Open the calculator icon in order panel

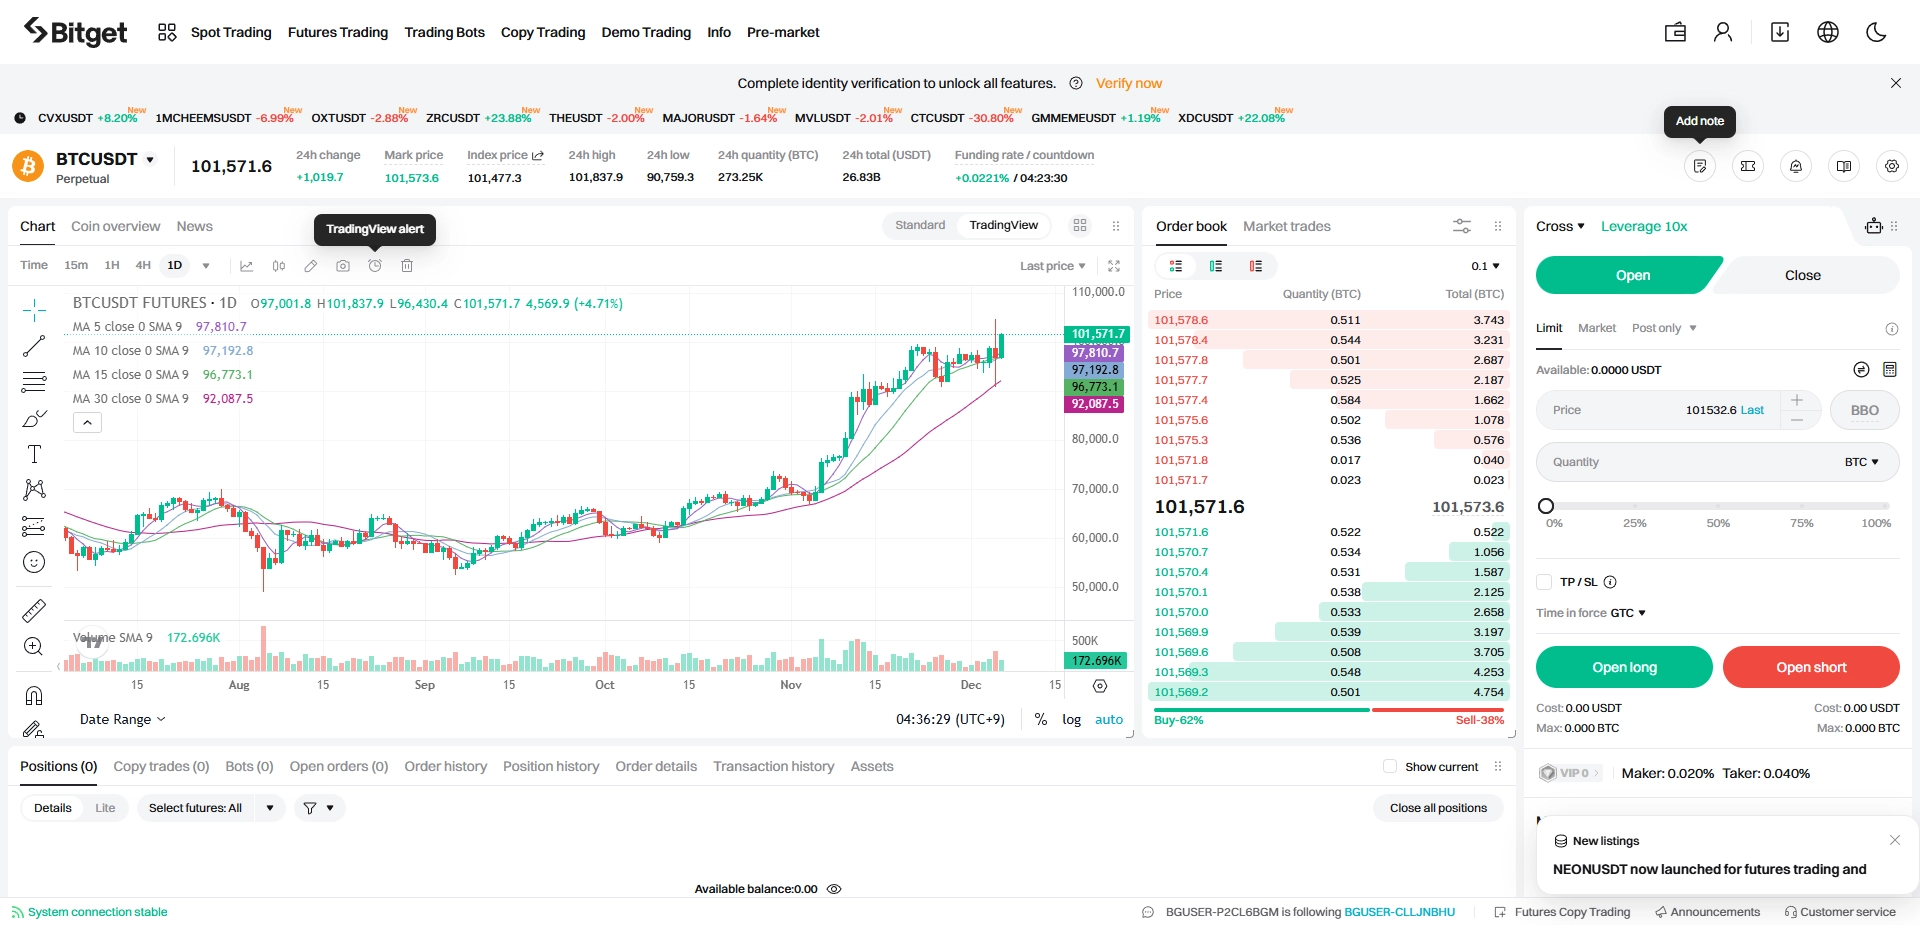[1890, 370]
